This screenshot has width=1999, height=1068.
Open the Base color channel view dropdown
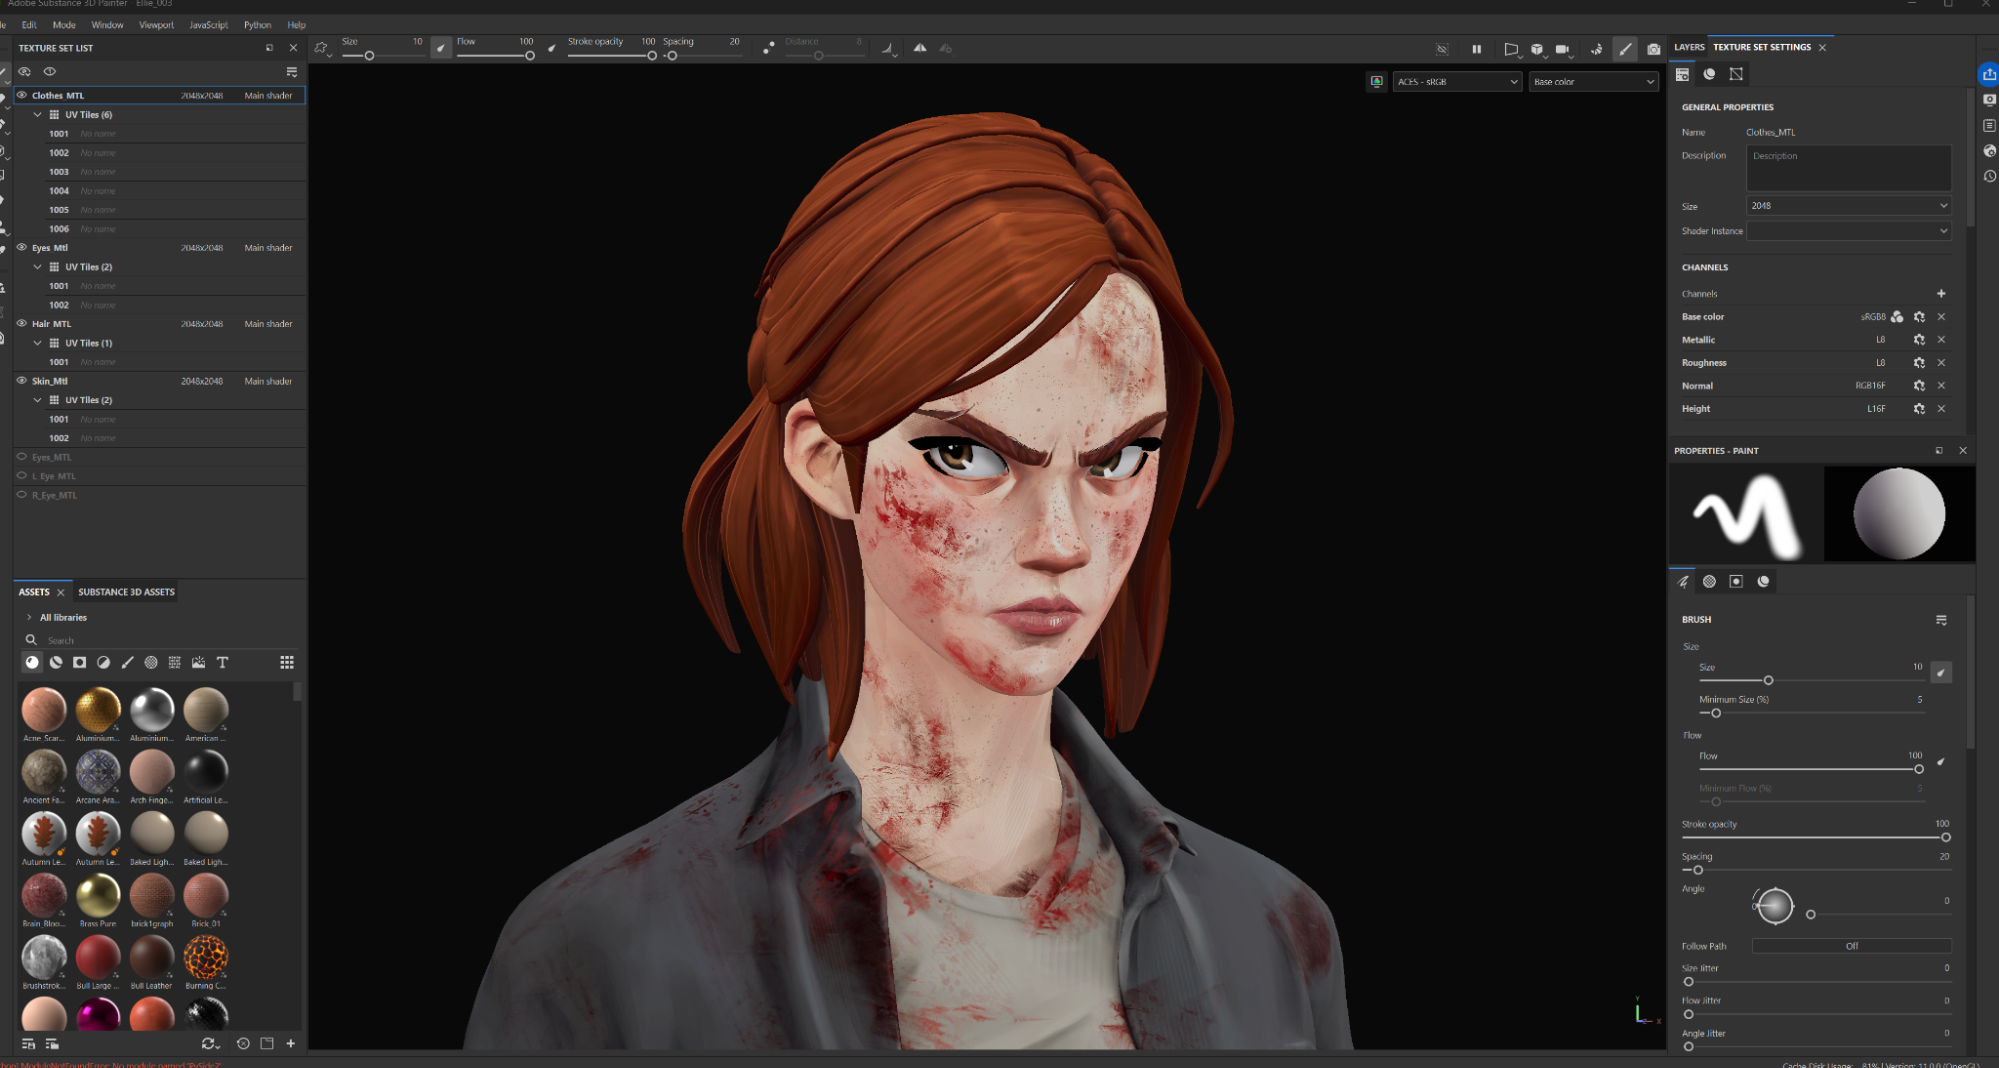point(1593,82)
